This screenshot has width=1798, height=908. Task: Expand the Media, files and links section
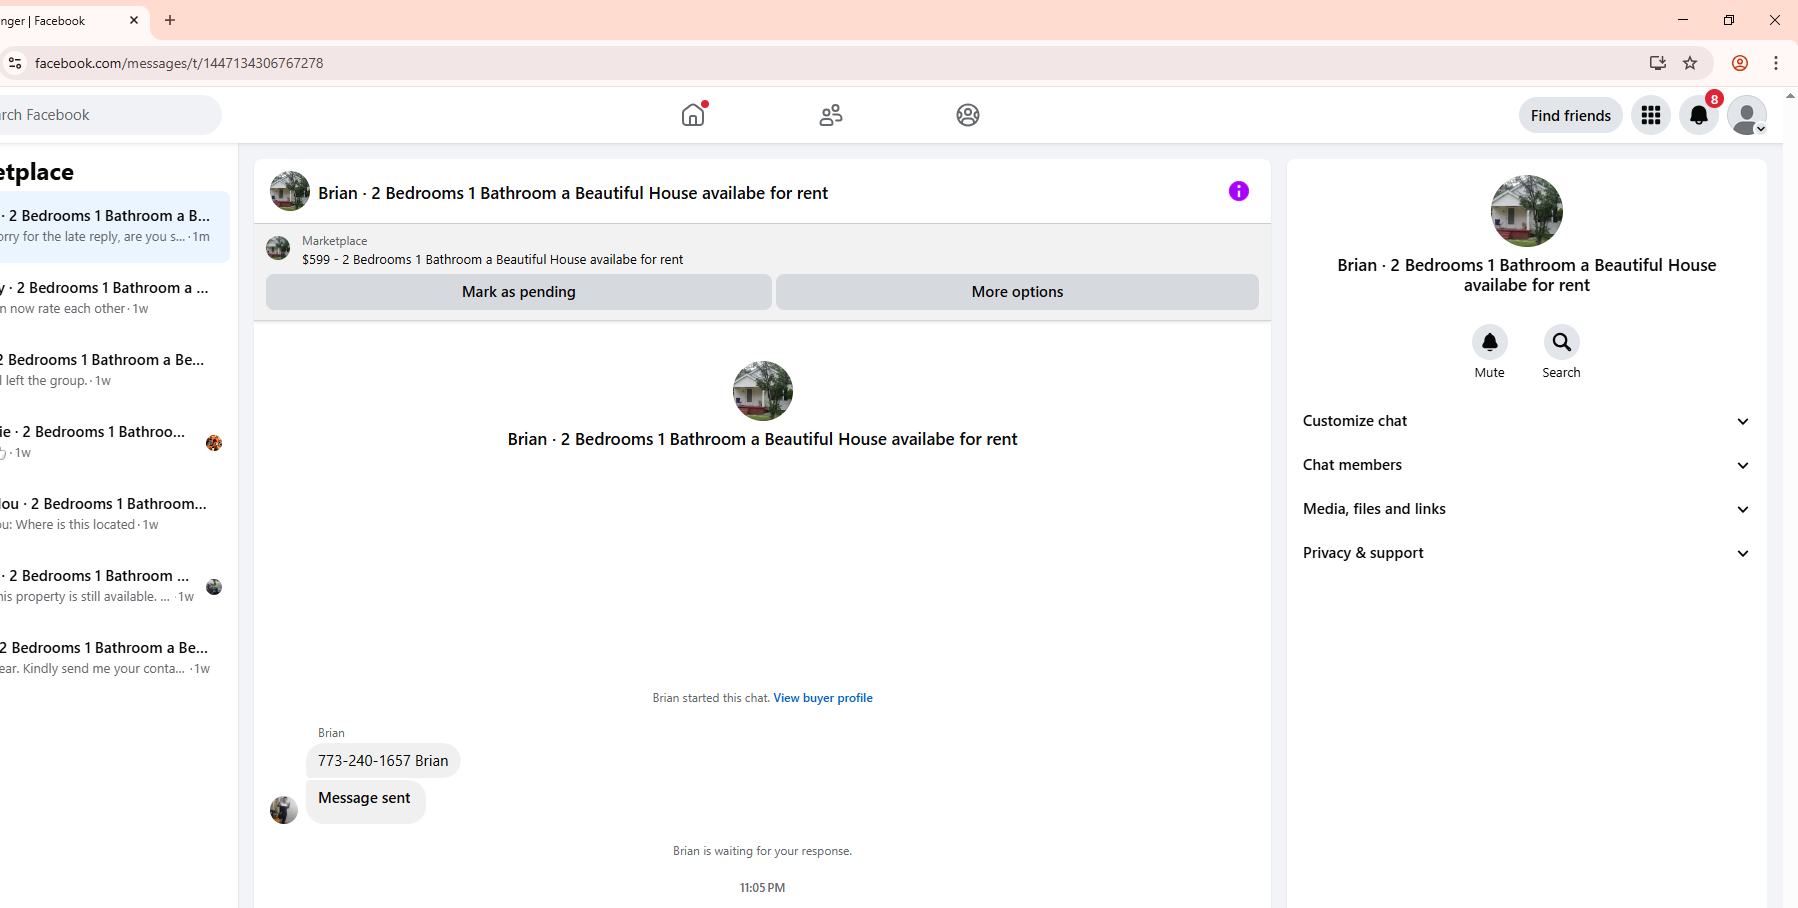1526,509
